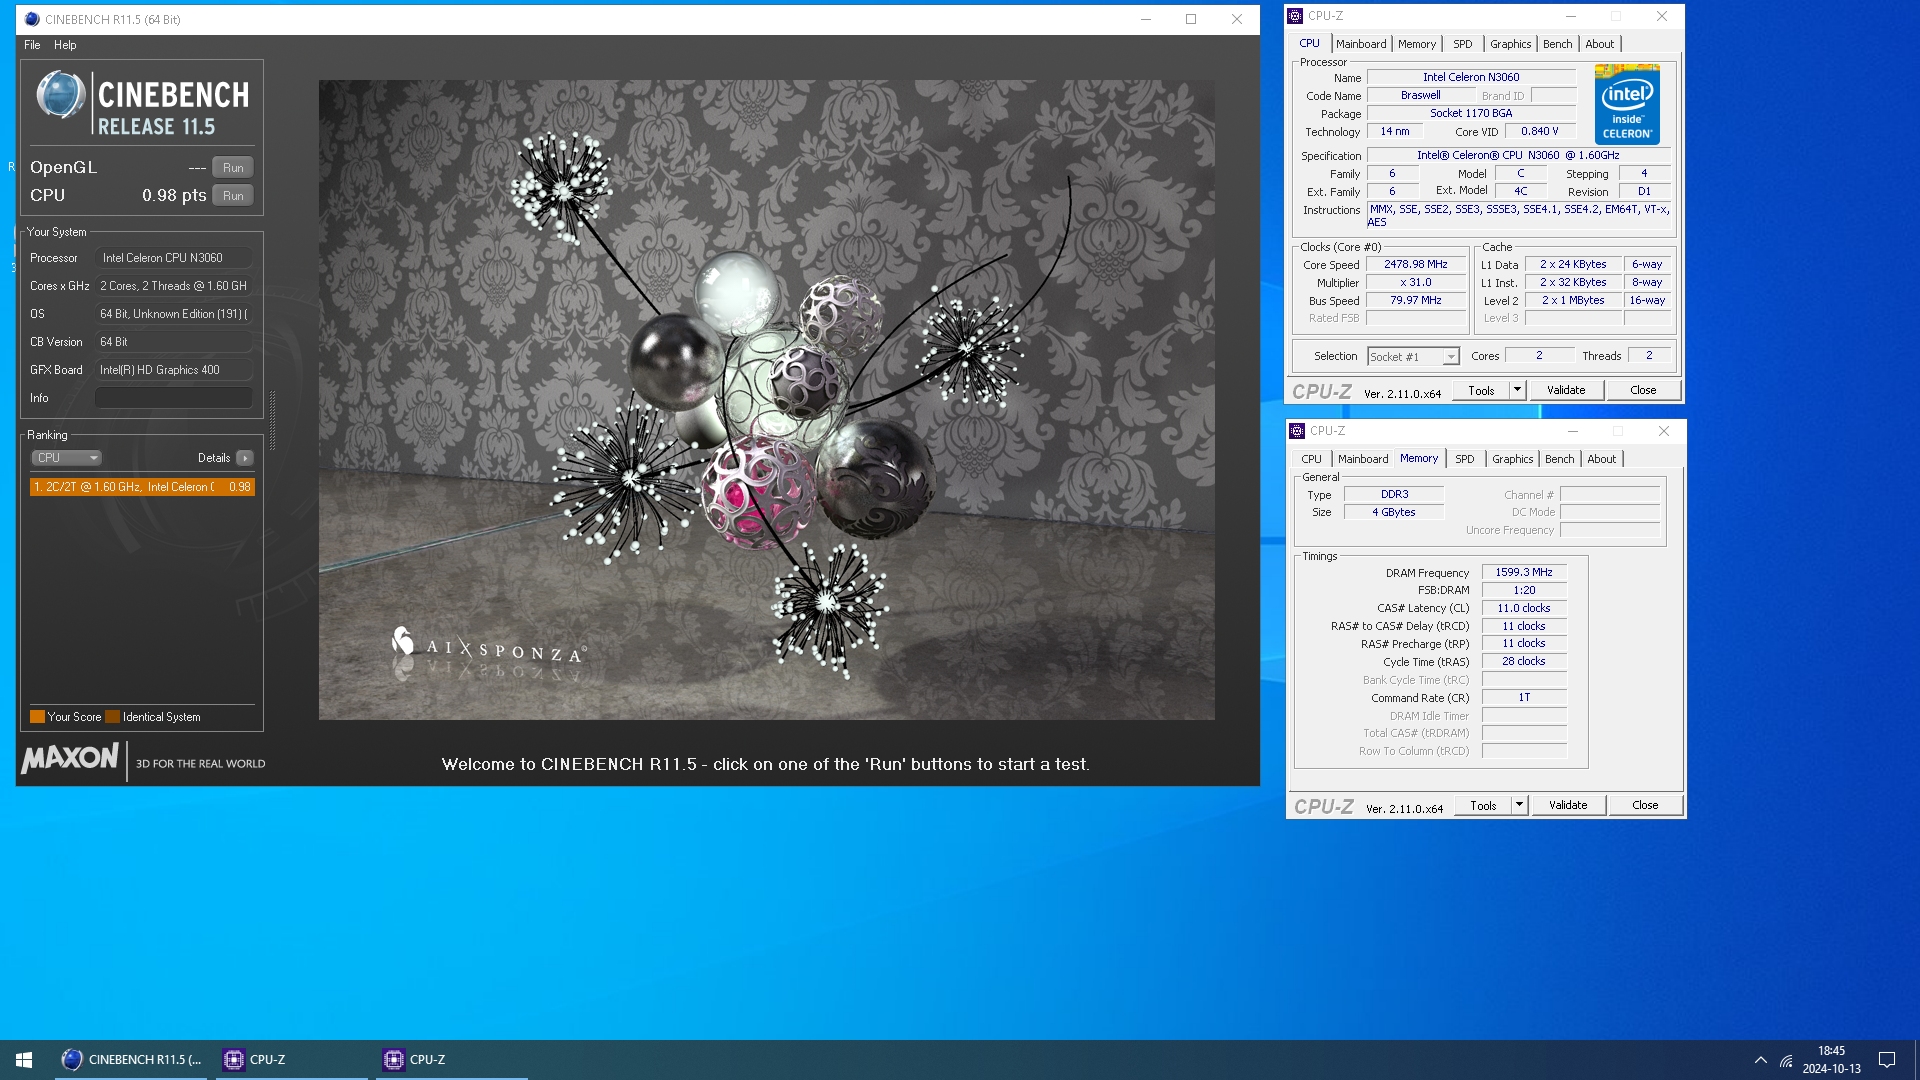Viewport: 1920px width, 1080px height.
Task: Open the taskbar clock and date
Action: click(1832, 1060)
